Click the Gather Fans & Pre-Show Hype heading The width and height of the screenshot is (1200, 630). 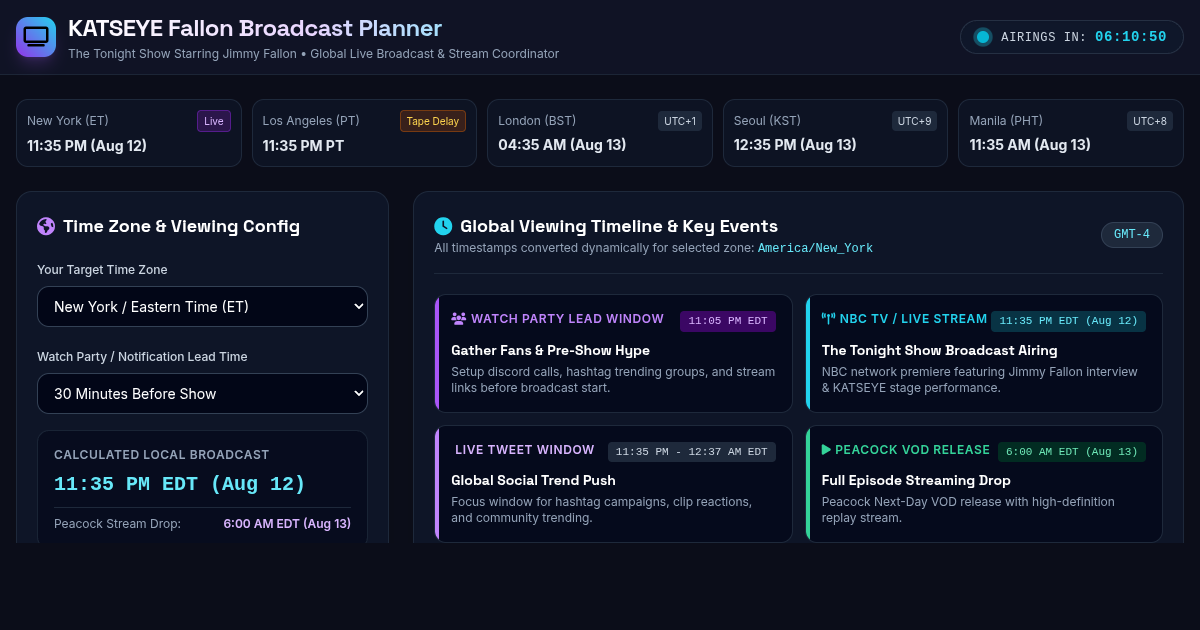point(550,350)
